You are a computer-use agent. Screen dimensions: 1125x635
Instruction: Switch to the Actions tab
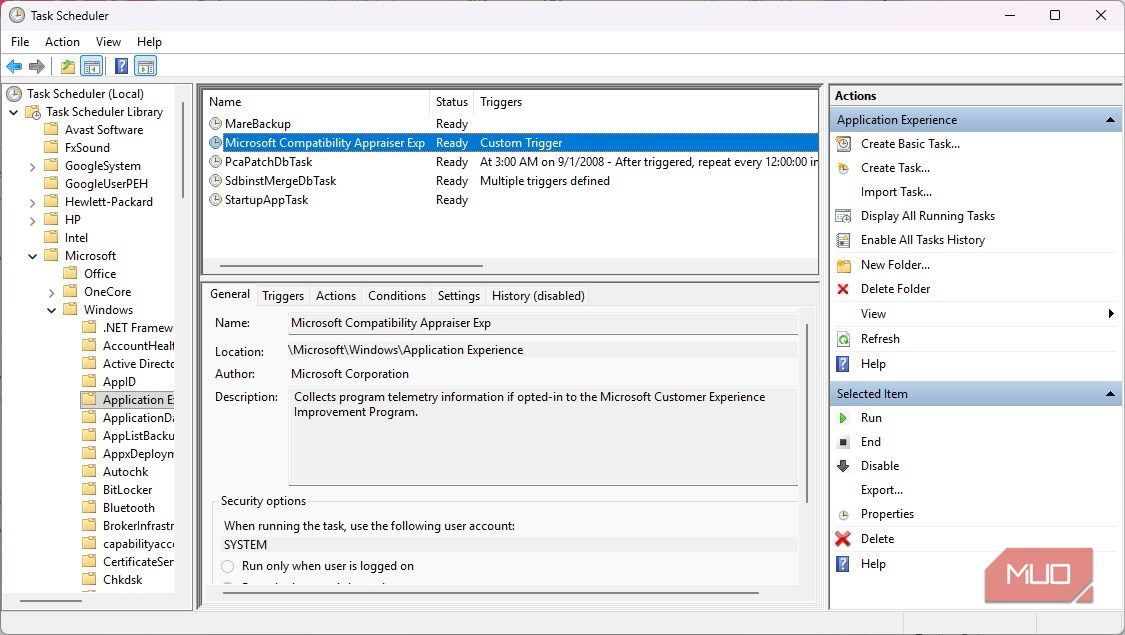(336, 296)
